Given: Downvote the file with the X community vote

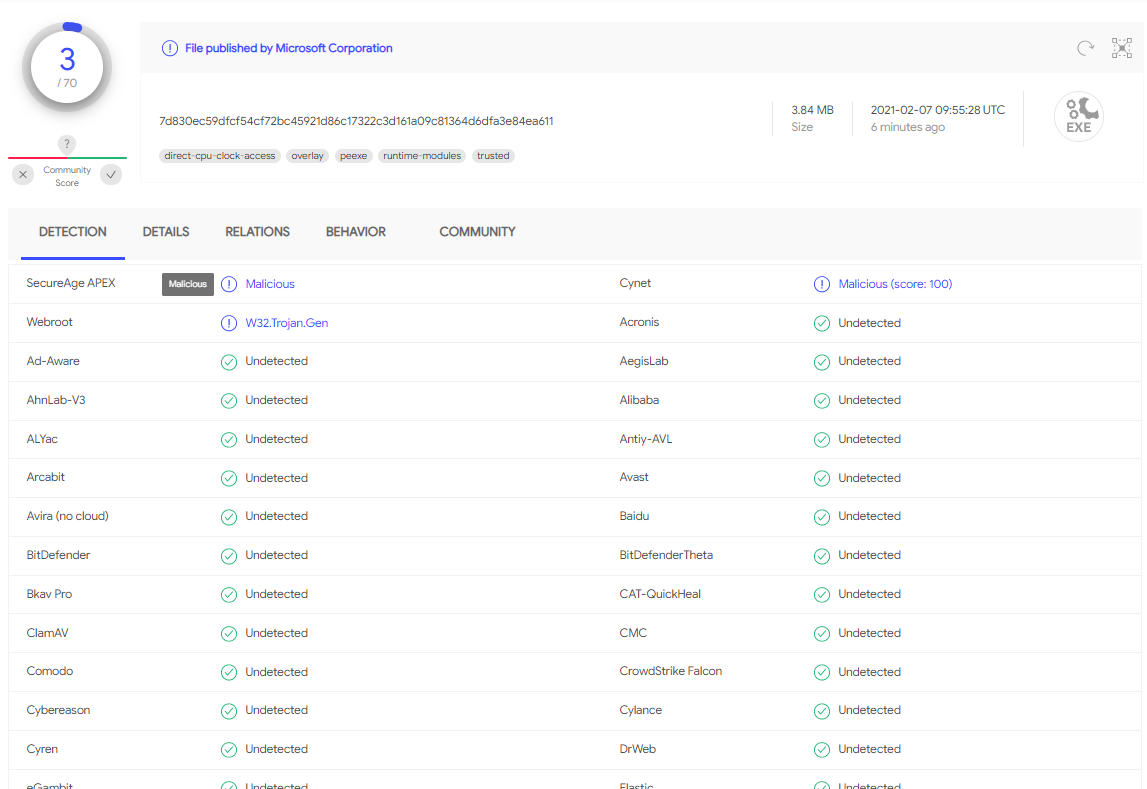Looking at the screenshot, I should click(x=22, y=174).
